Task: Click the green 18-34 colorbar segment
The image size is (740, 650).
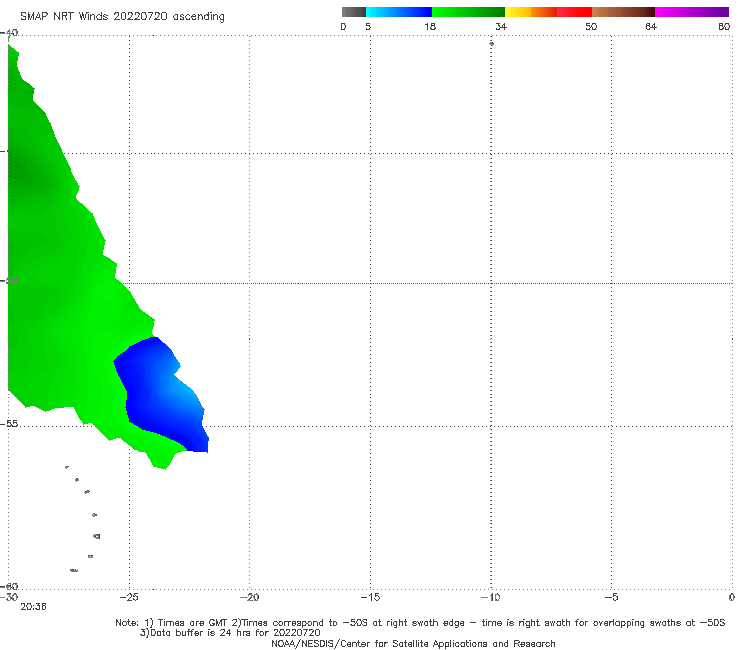Action: tap(468, 12)
